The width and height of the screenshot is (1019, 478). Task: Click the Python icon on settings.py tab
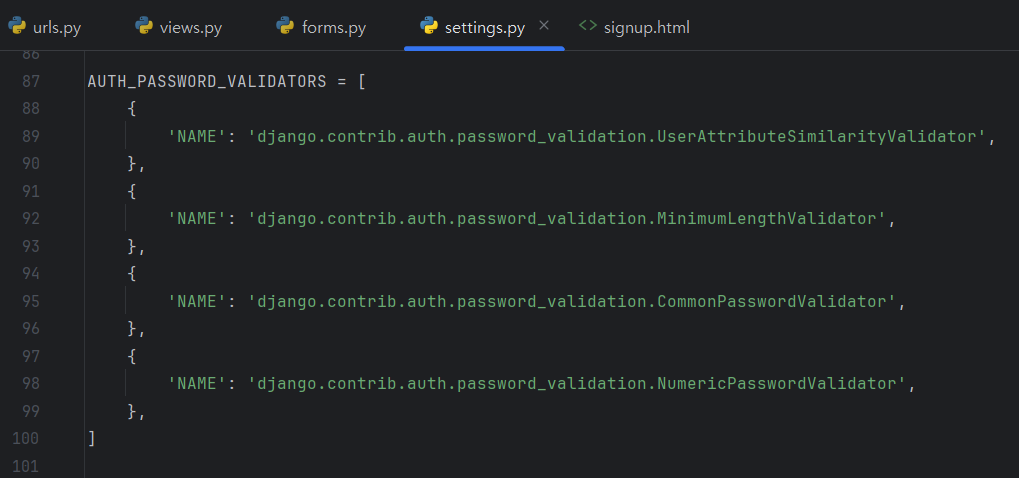coord(429,27)
